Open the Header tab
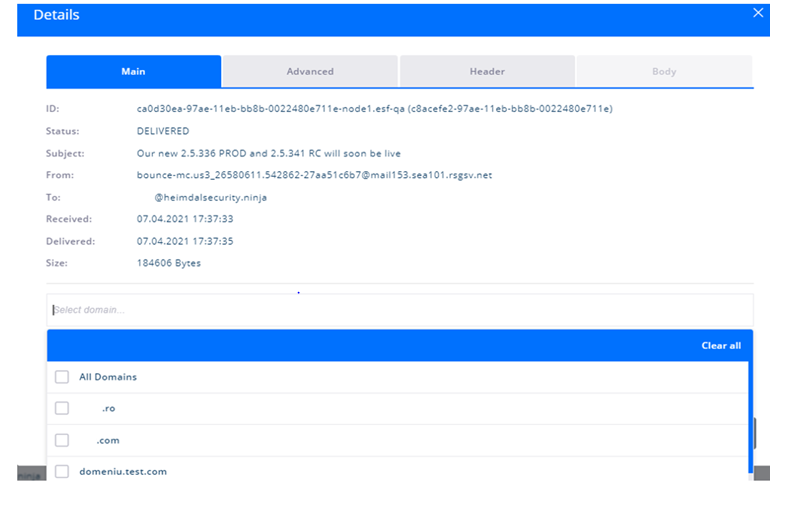793x509 pixels. [x=487, y=72]
